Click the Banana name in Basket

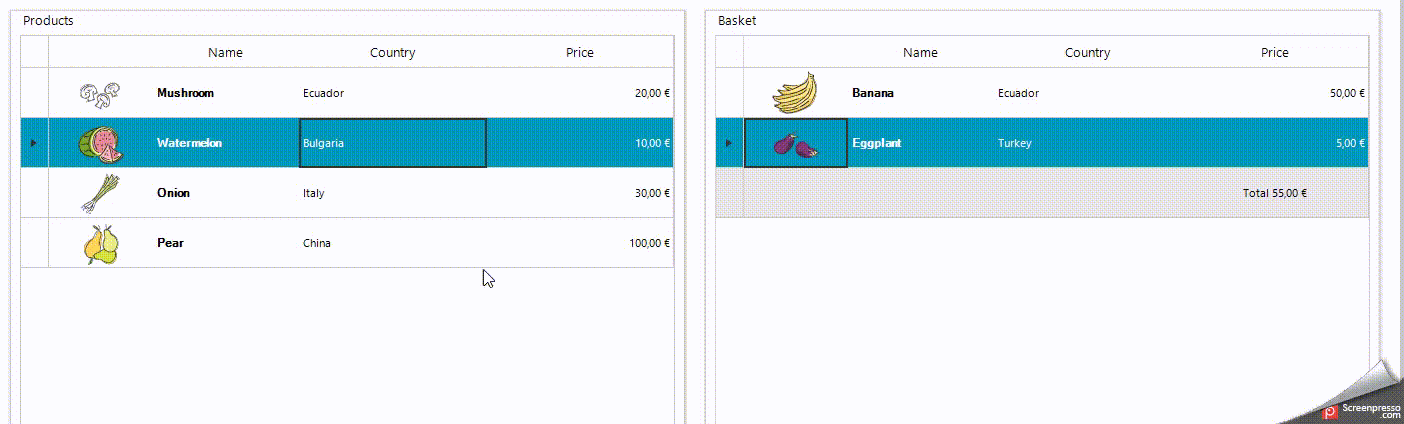873,93
